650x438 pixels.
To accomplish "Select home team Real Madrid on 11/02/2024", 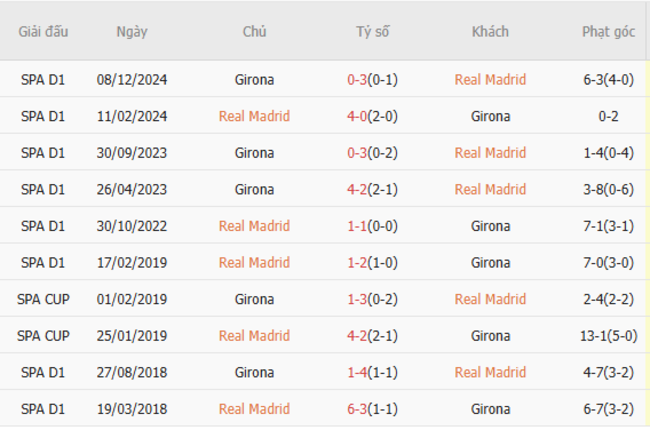I will [x=254, y=116].
